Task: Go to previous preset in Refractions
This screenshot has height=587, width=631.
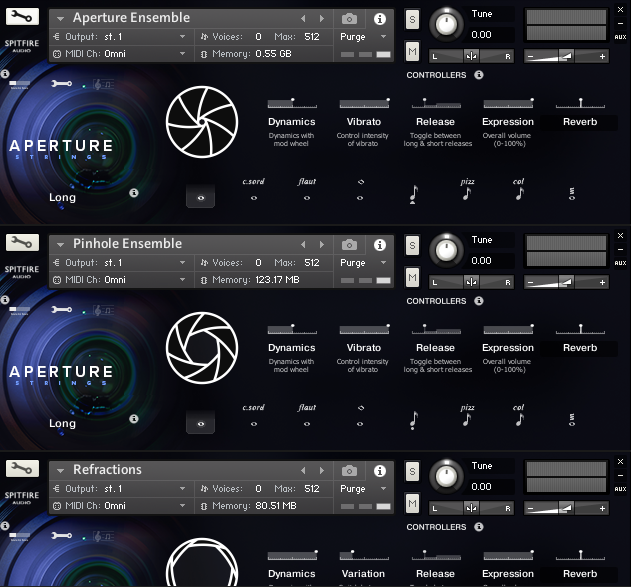Action: pyautogui.click(x=303, y=471)
